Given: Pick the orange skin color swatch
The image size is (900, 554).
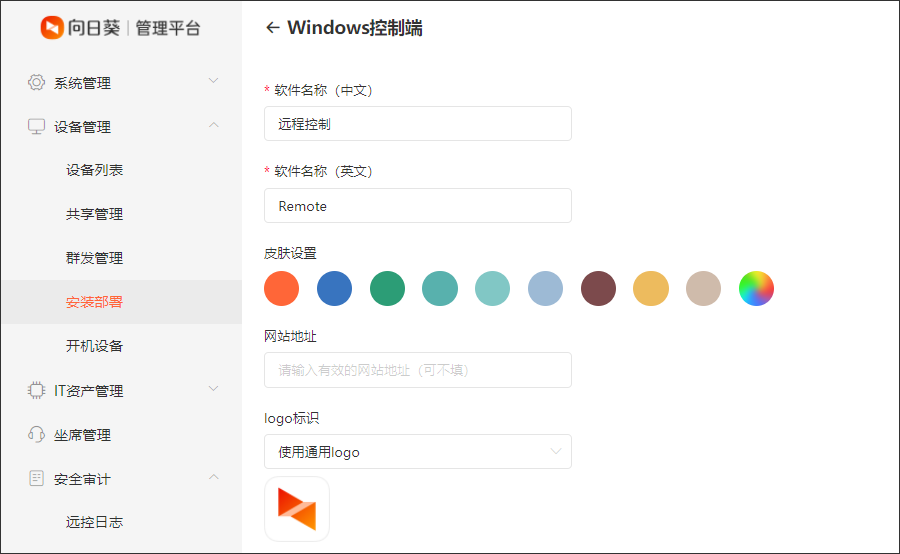Looking at the screenshot, I should [x=282, y=289].
